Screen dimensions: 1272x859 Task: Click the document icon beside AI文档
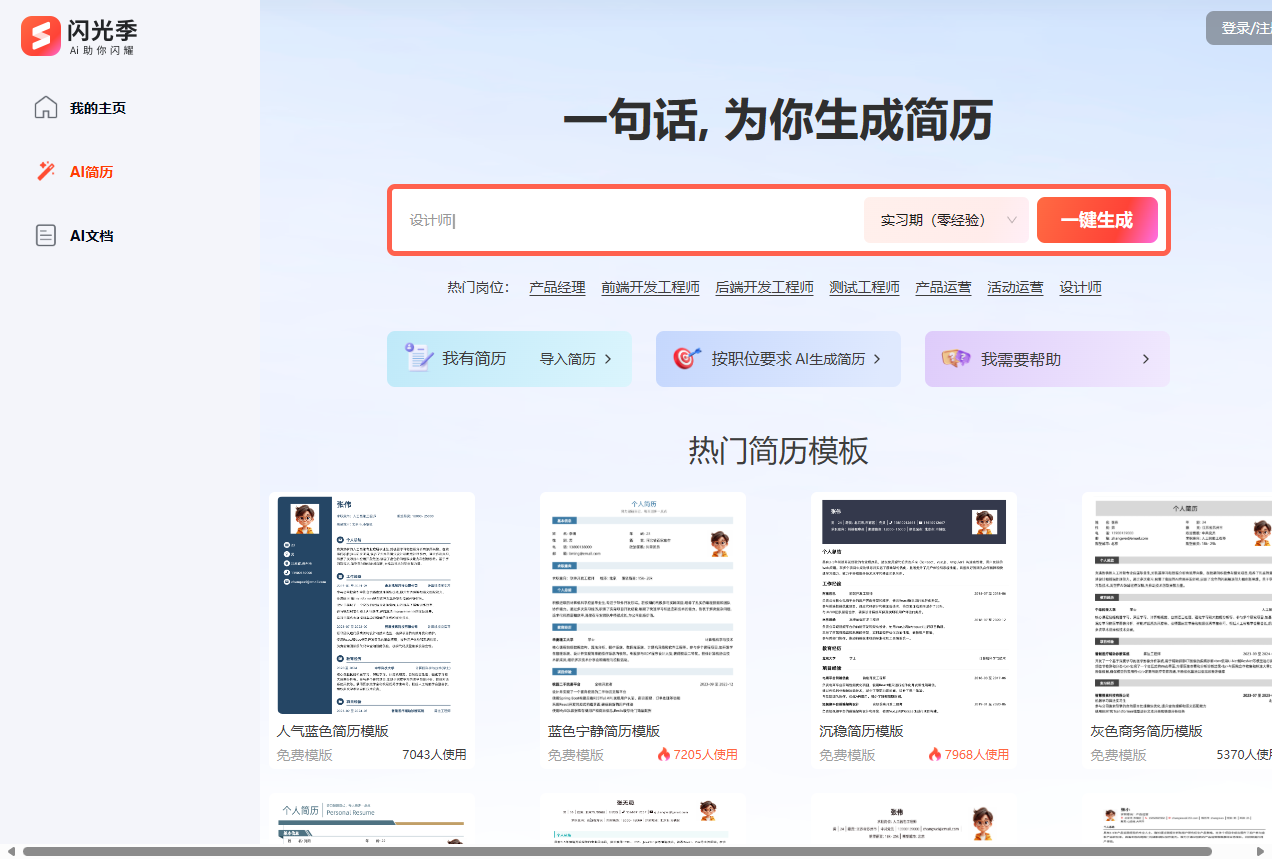46,235
